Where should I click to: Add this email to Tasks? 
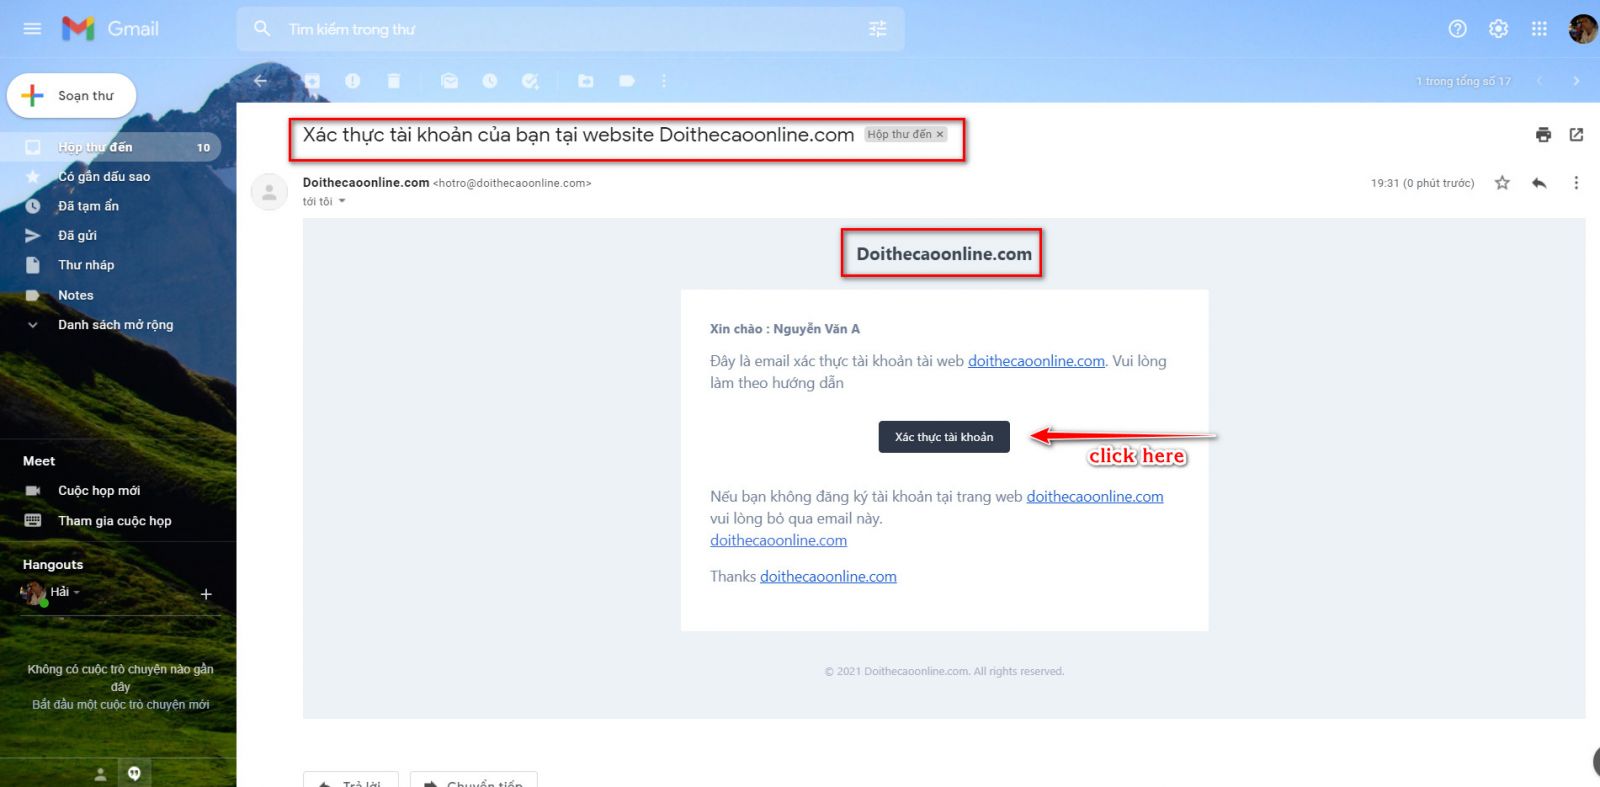click(530, 81)
